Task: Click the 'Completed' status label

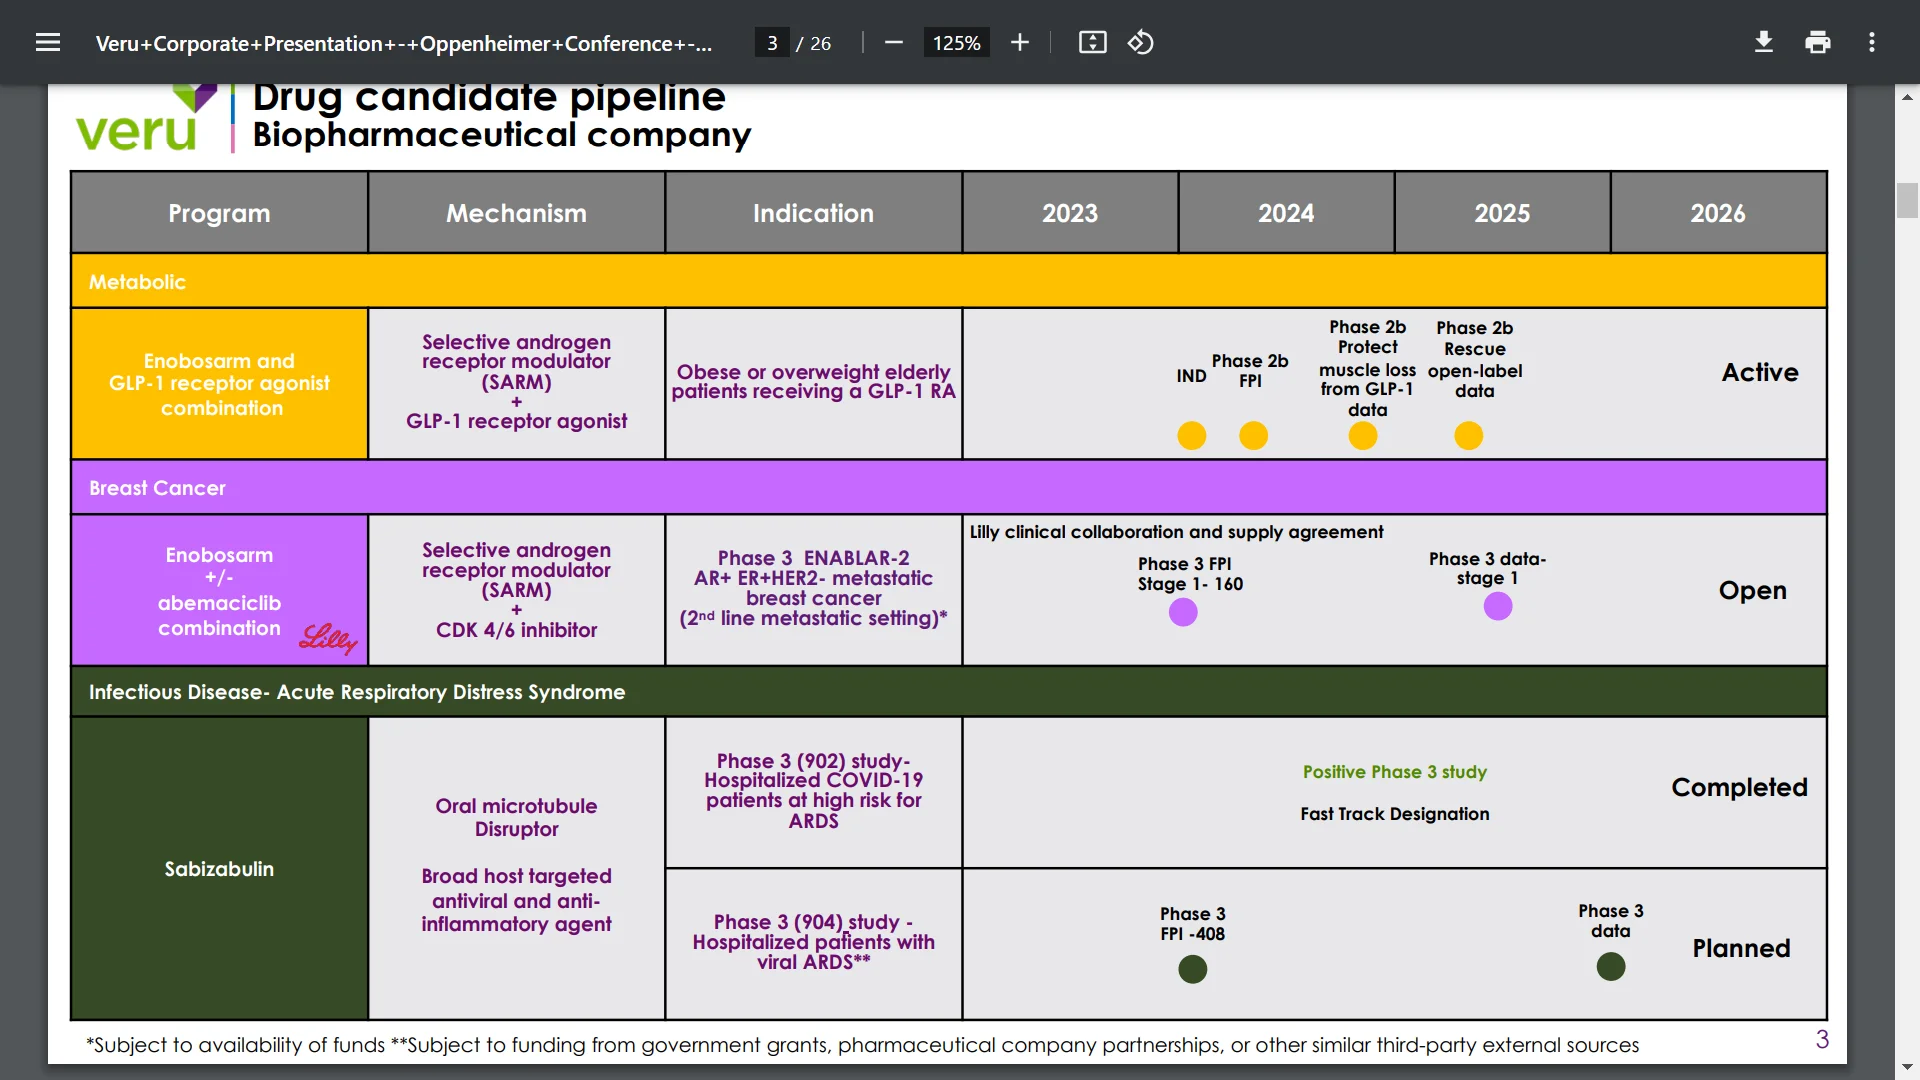Action: [1739, 787]
